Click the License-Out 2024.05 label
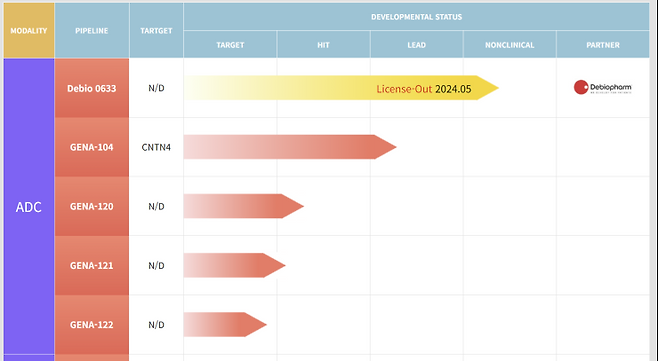The width and height of the screenshot is (658, 361). tap(423, 89)
